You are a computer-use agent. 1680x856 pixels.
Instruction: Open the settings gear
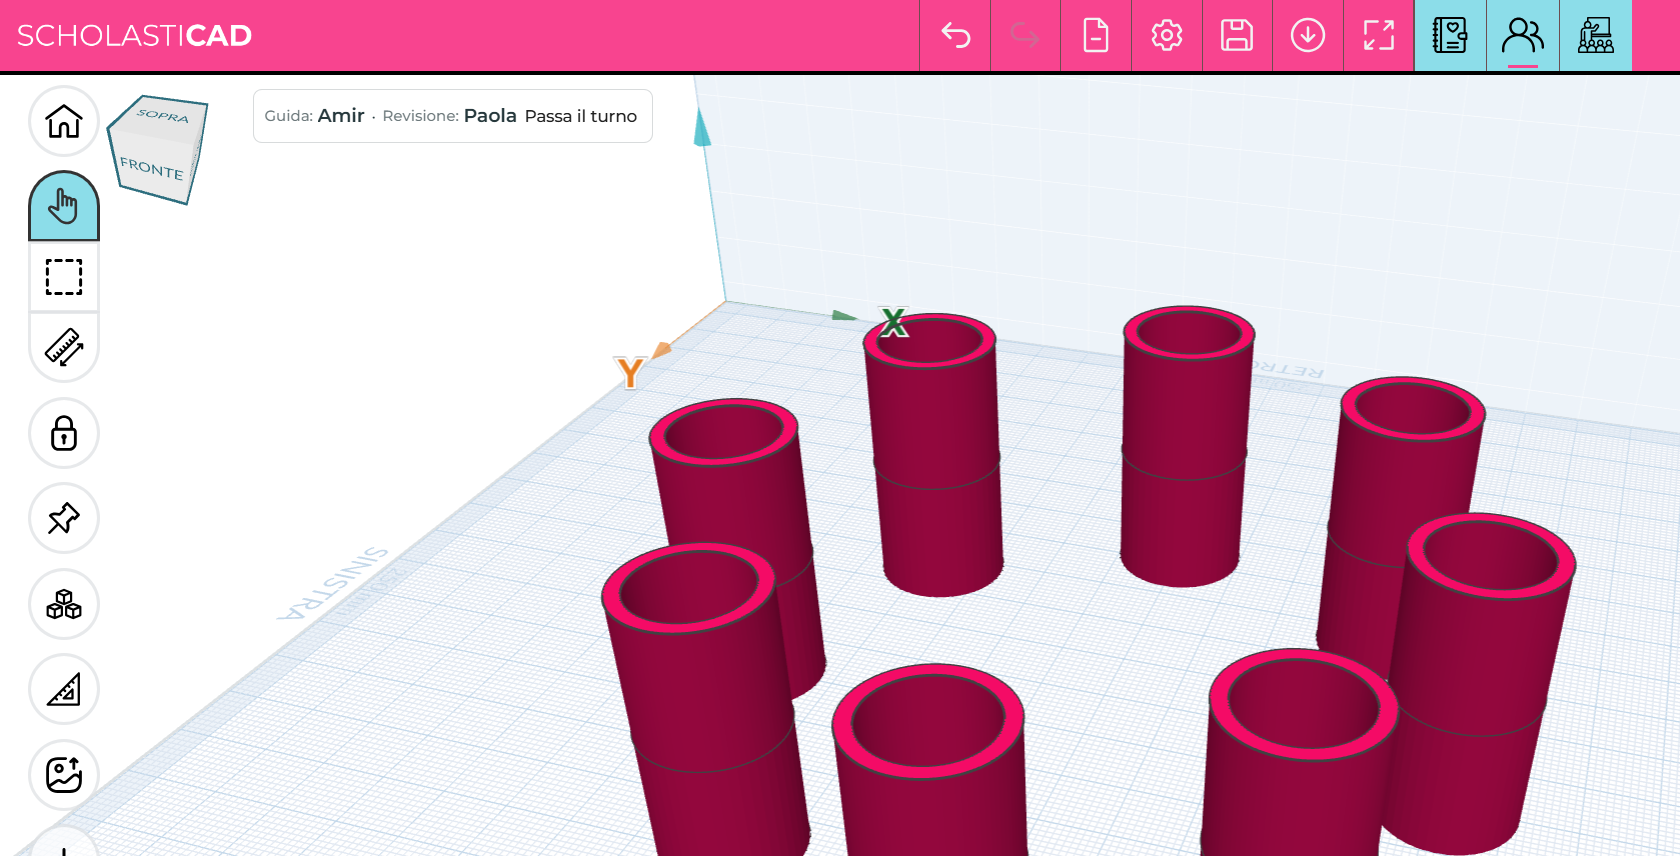pyautogui.click(x=1167, y=36)
